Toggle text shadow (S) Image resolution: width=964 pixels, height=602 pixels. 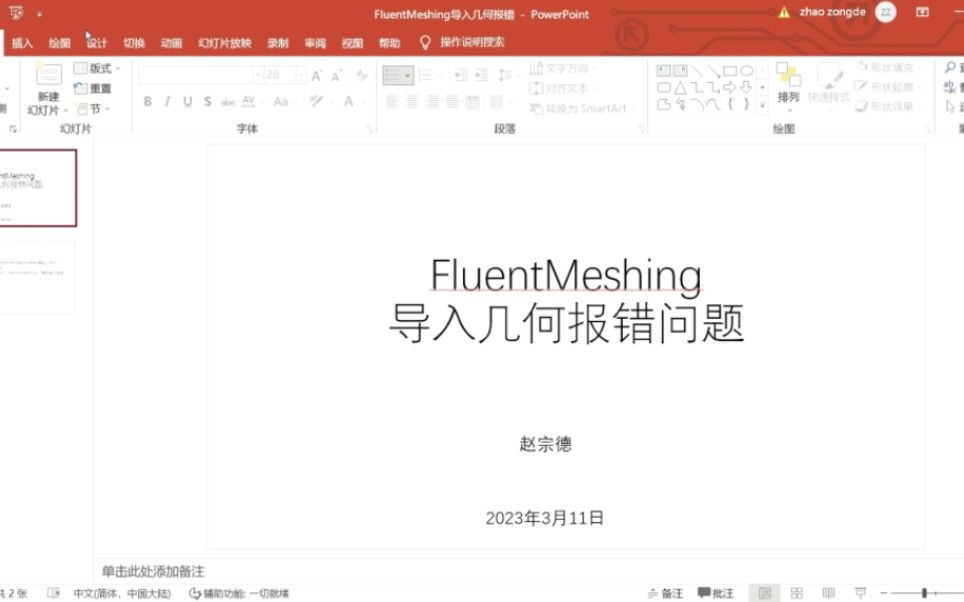click(208, 101)
